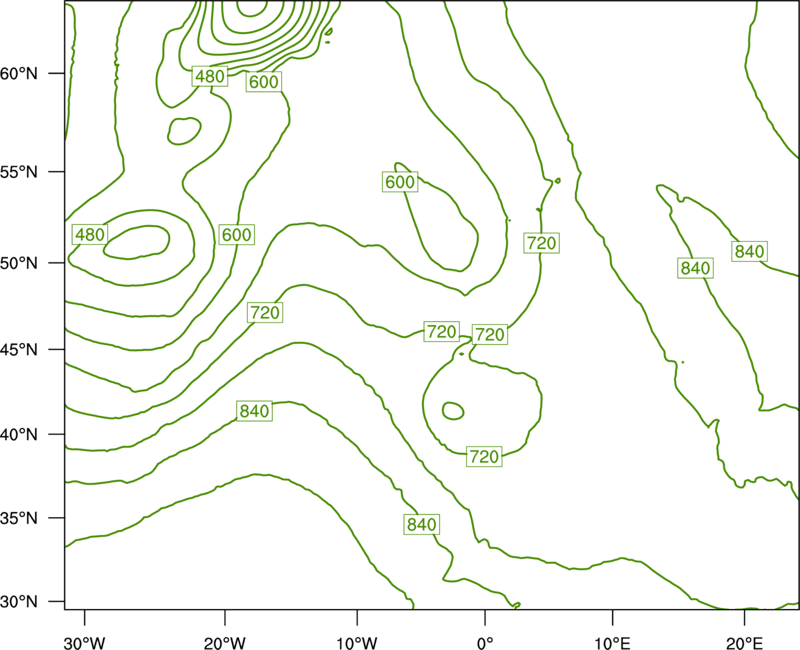This screenshot has height=650, width=800.
Task: Click the 840 contour label near 35°N, 5°W
Action: pyautogui.click(x=421, y=524)
